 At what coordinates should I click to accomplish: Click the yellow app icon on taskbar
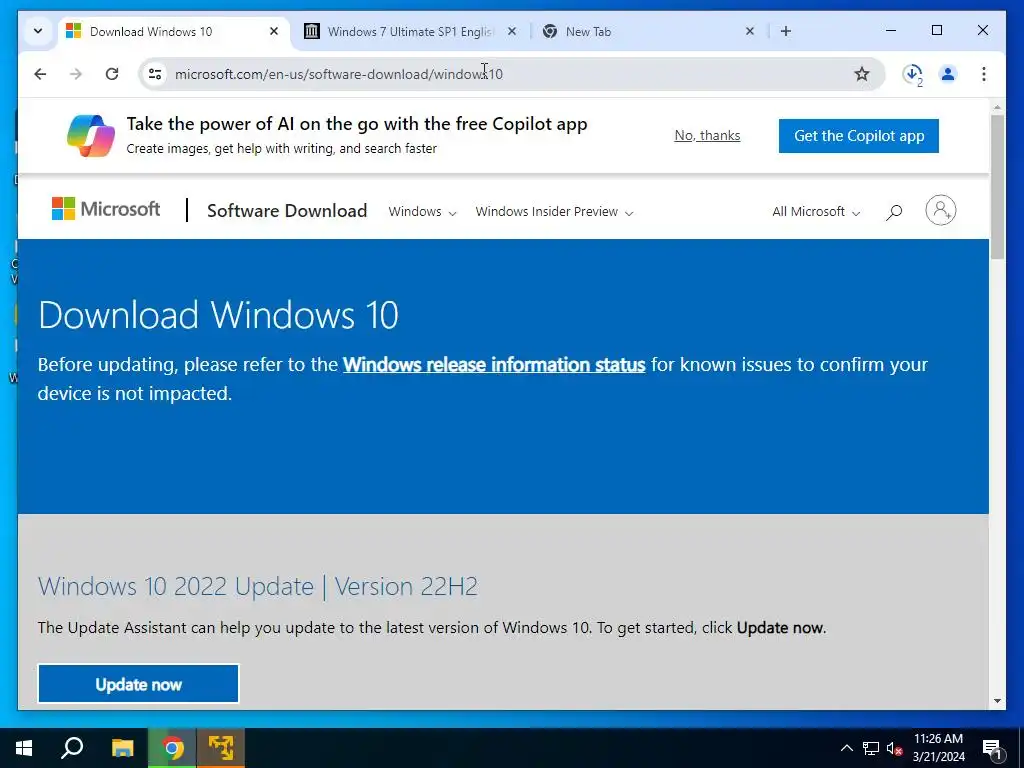point(221,748)
